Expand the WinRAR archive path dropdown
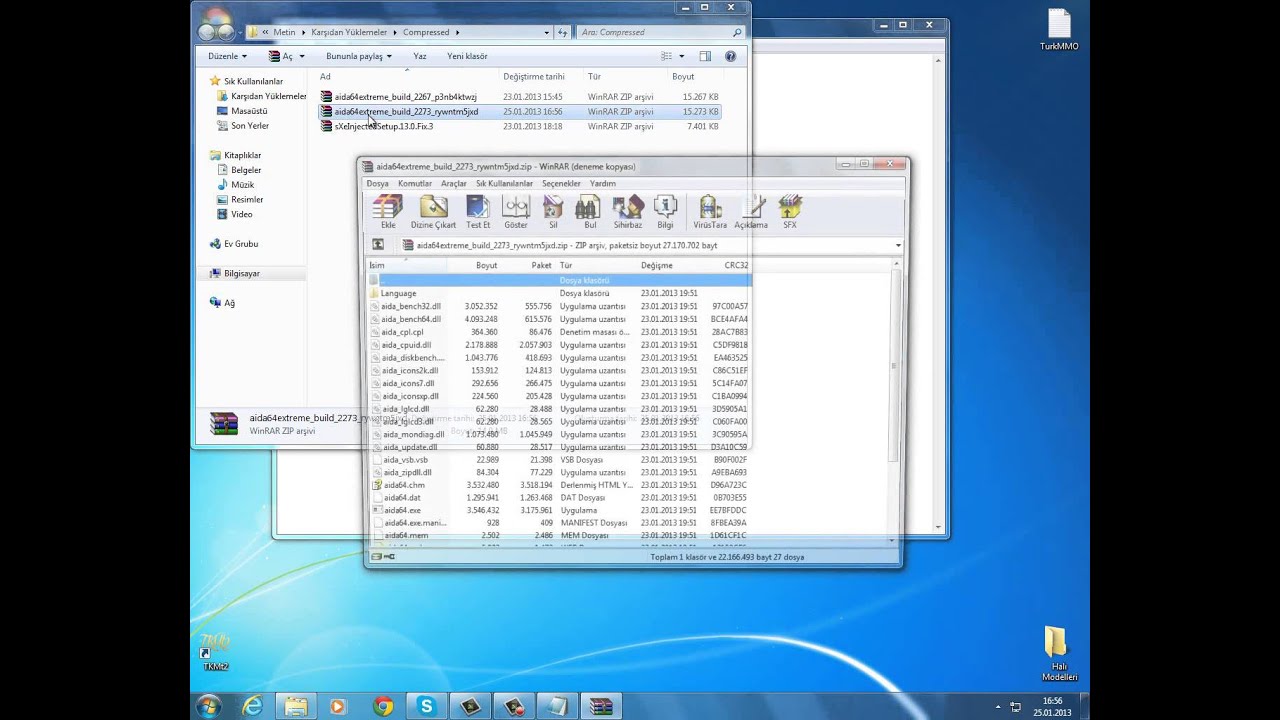Screen dimensions: 1280x720 click(x=898, y=245)
